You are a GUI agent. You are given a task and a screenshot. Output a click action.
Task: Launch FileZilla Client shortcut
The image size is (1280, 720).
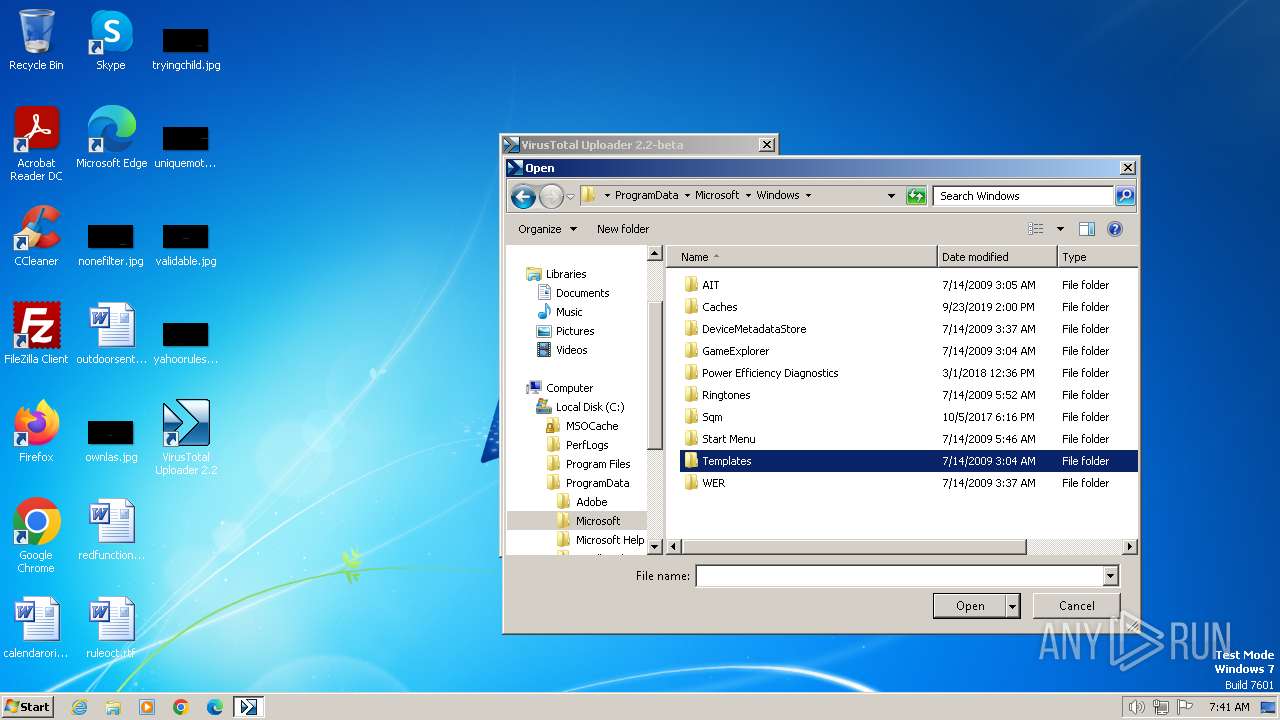[x=36, y=334]
